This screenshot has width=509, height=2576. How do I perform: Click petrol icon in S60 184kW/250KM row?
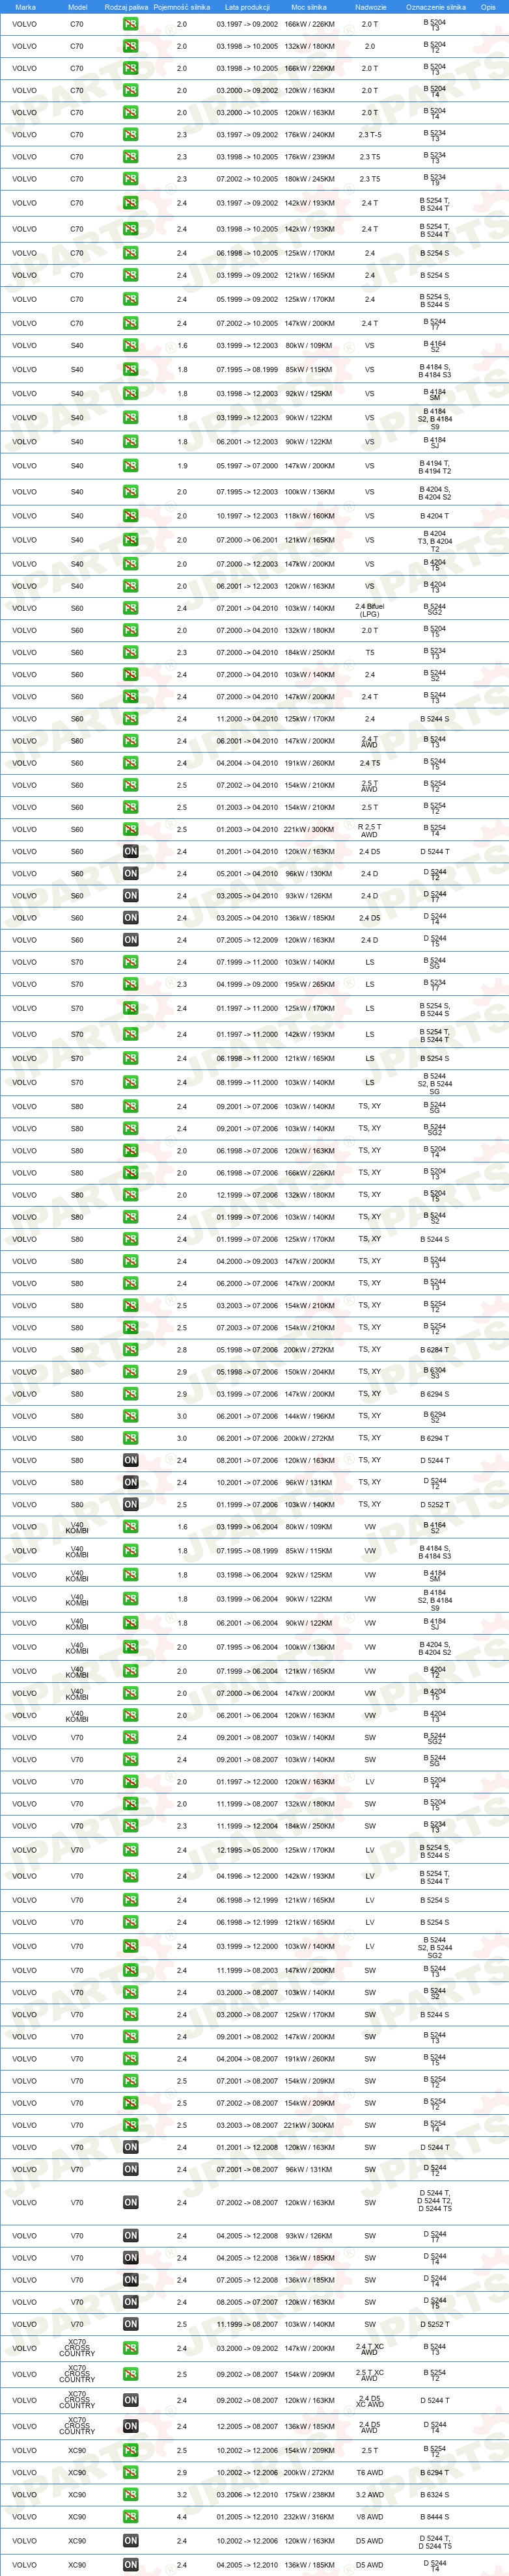point(130,653)
